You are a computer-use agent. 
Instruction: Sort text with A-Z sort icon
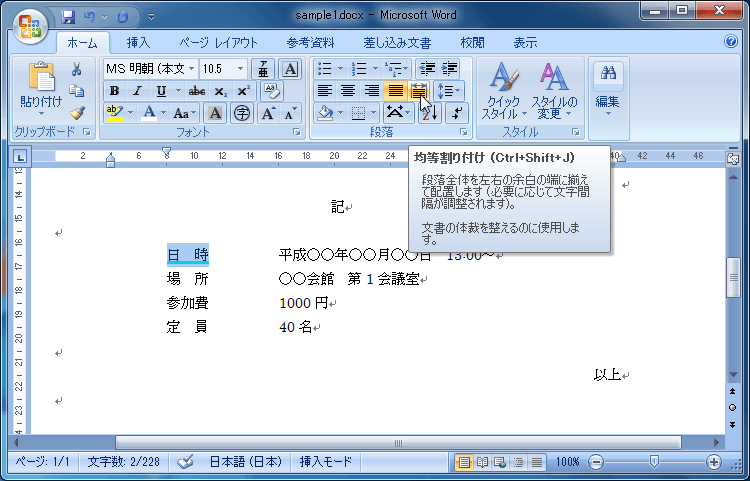click(430, 113)
